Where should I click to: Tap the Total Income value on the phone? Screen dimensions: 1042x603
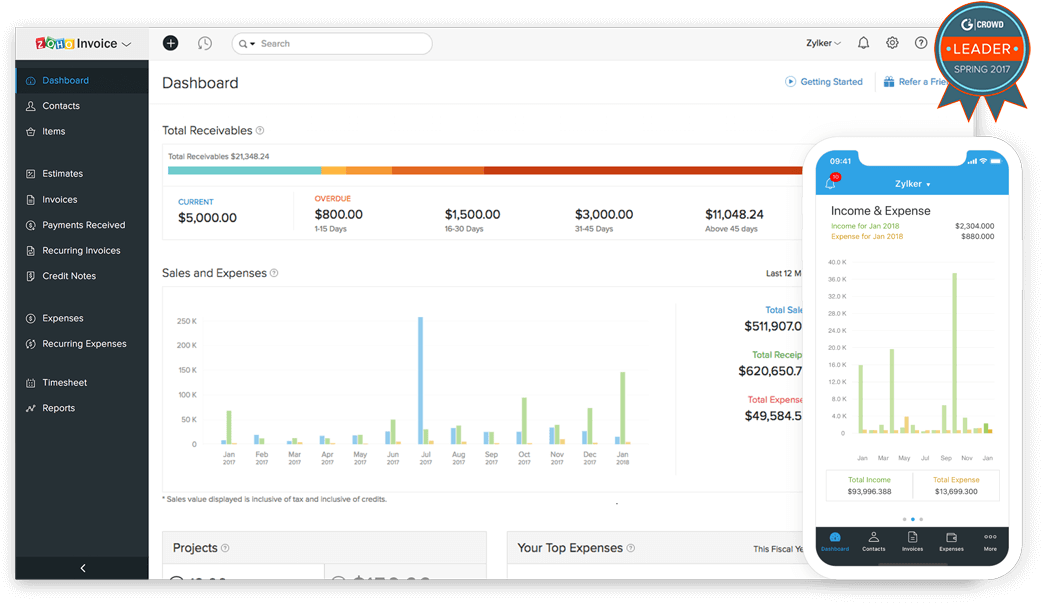[869, 492]
